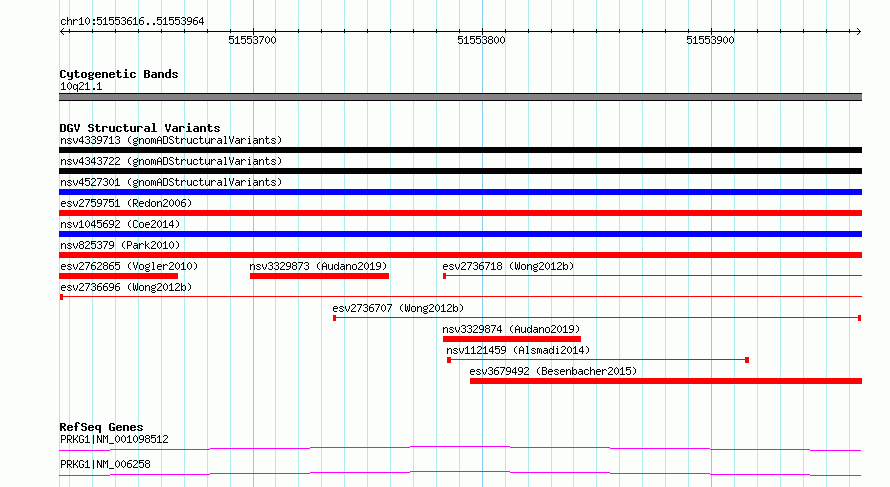Select the red bar for nsv825379

click(460, 255)
